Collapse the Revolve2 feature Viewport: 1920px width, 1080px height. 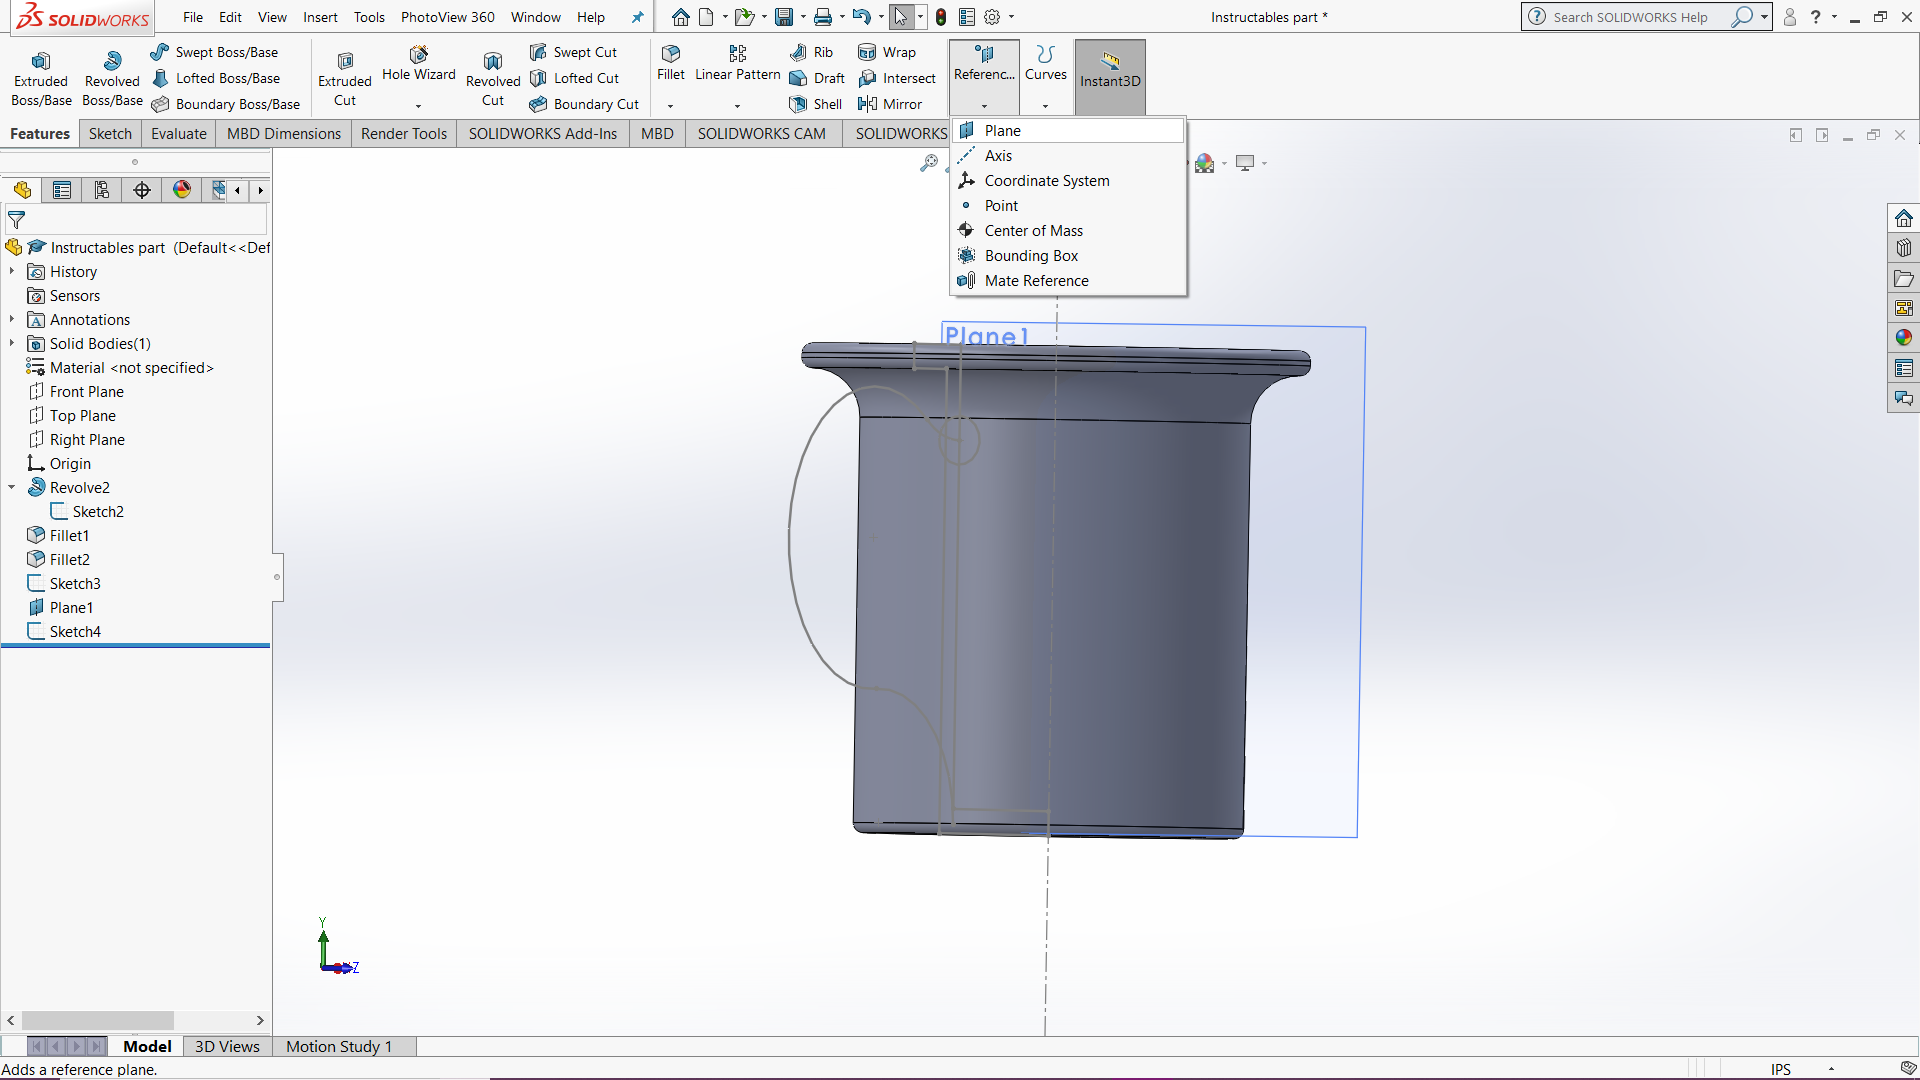[x=12, y=487]
